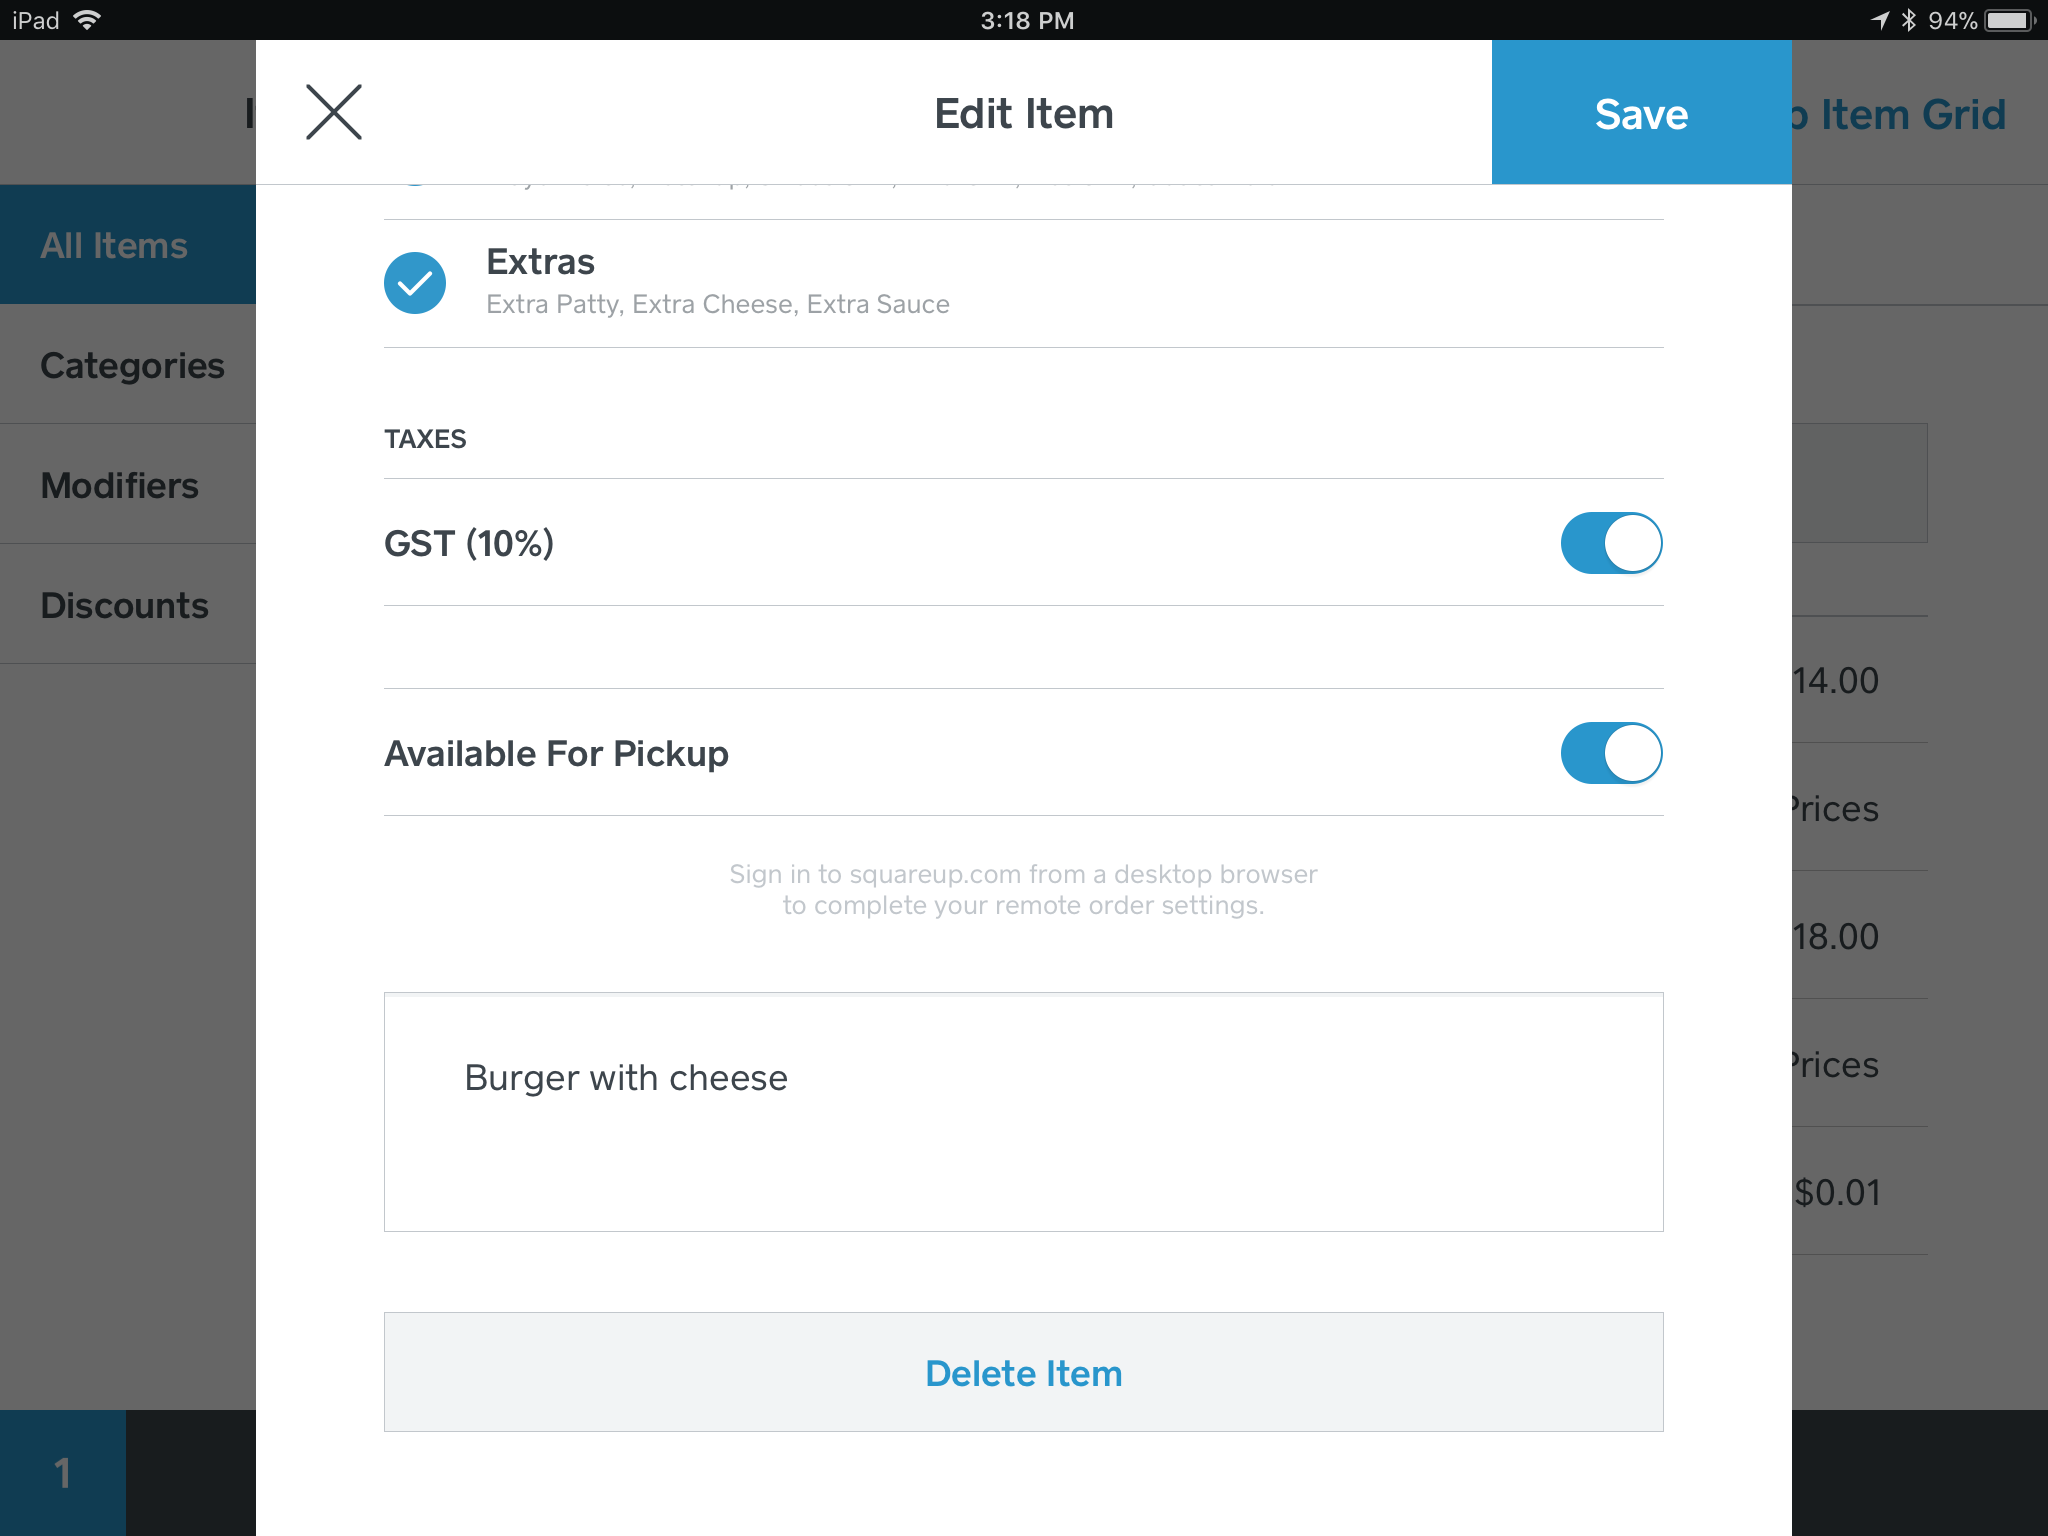This screenshot has height=1536, width=2048.
Task: Turn off Available For Pickup switch
Action: point(1611,753)
